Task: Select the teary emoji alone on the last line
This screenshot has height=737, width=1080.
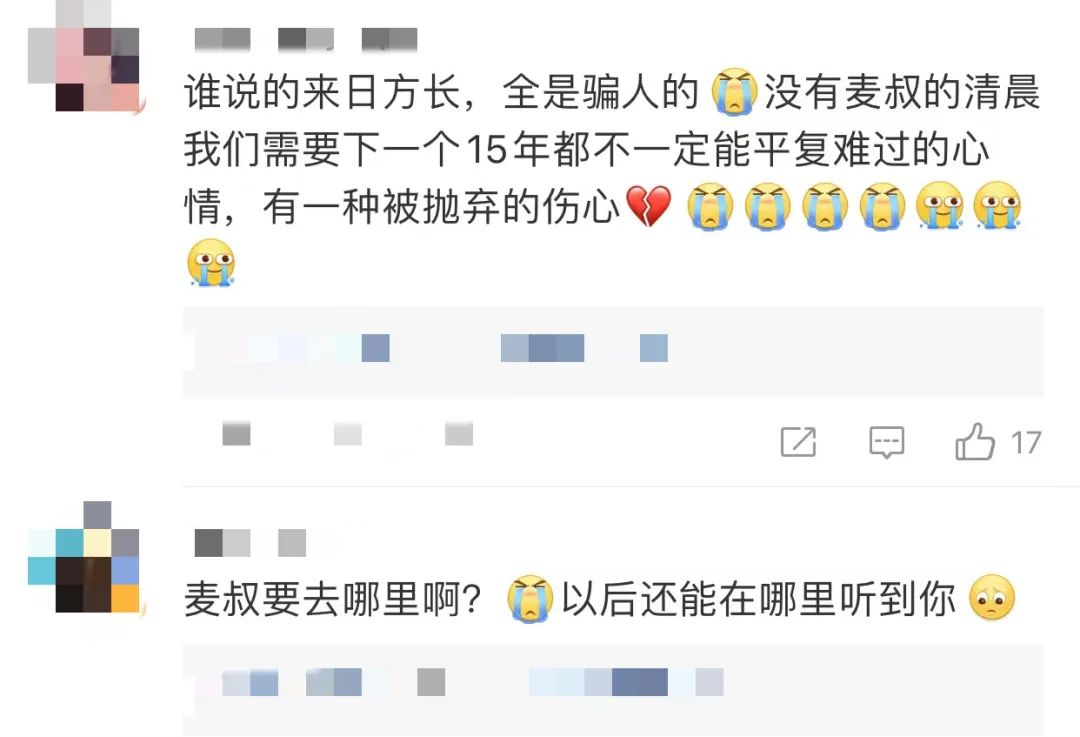Action: click(211, 262)
